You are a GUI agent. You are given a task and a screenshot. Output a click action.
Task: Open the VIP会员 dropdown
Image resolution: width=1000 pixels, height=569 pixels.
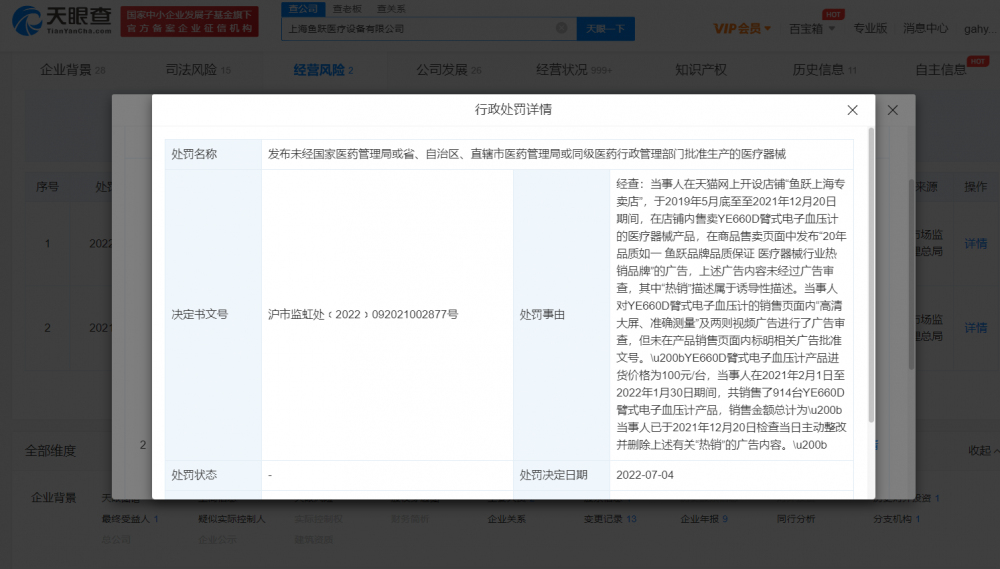[742, 29]
